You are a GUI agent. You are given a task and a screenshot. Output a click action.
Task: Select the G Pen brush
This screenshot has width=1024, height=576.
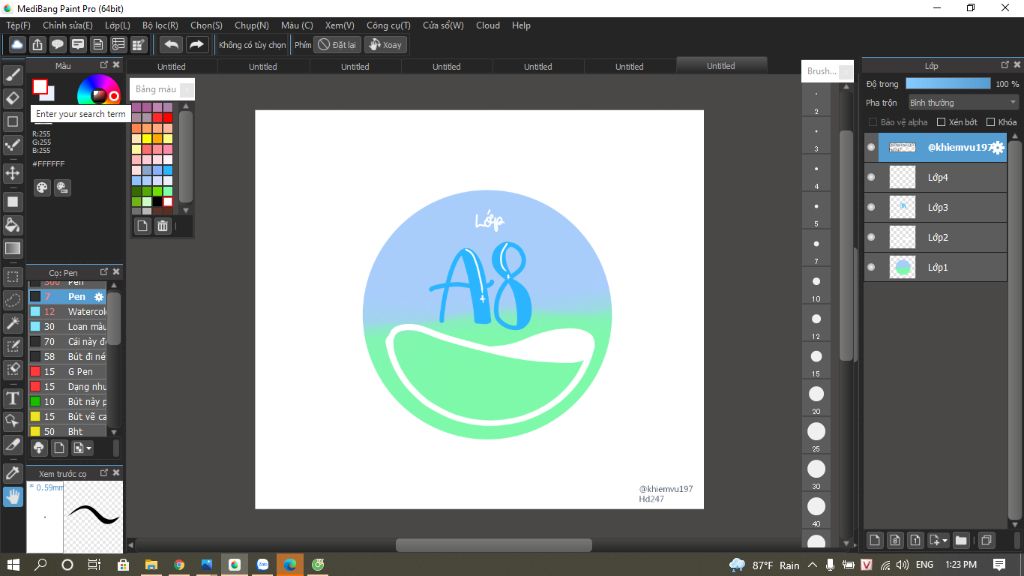pos(67,372)
